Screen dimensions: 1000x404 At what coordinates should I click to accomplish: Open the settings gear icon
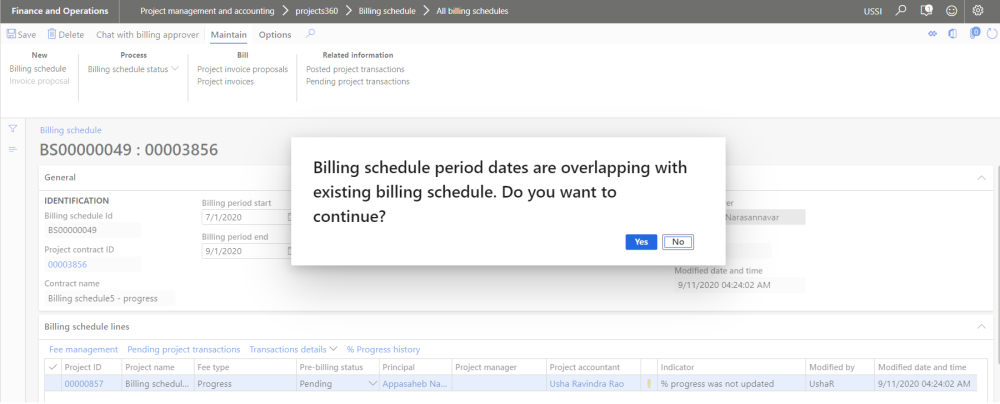[977, 10]
